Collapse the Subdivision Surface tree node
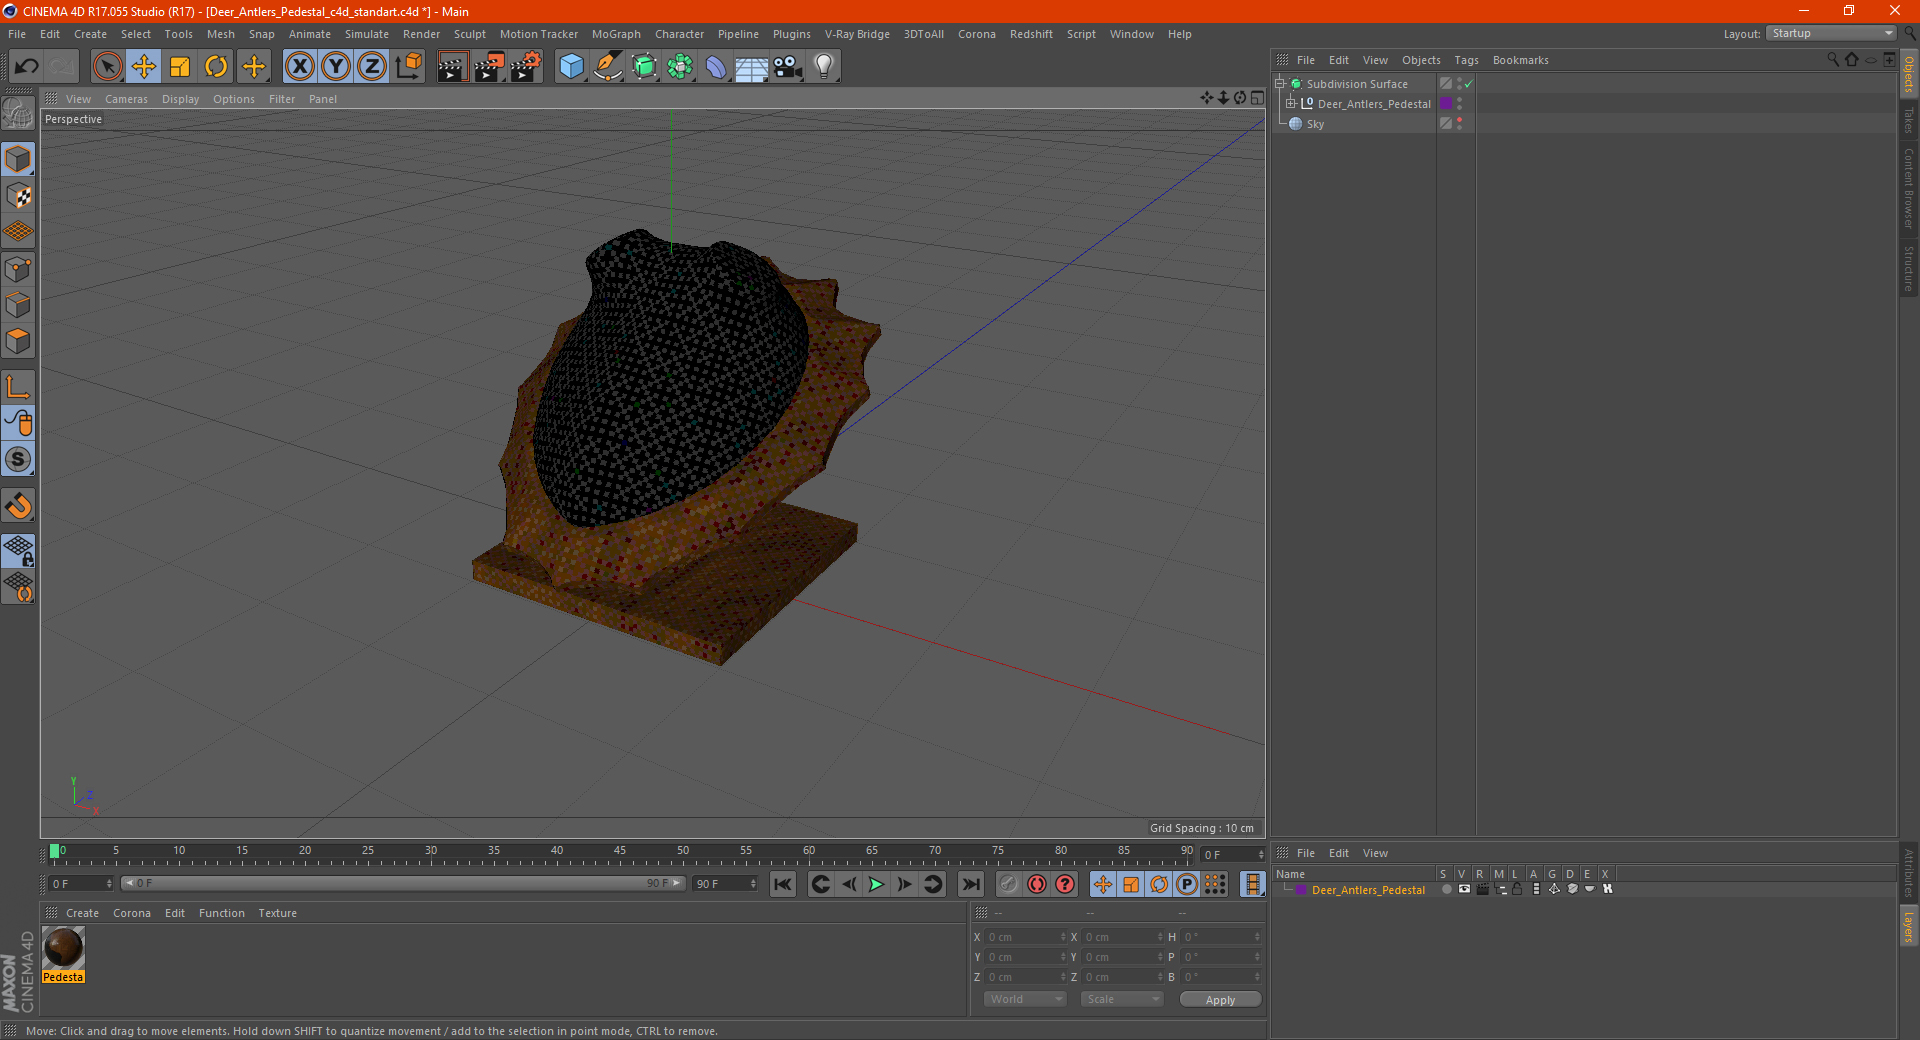1920x1040 pixels. (x=1279, y=84)
